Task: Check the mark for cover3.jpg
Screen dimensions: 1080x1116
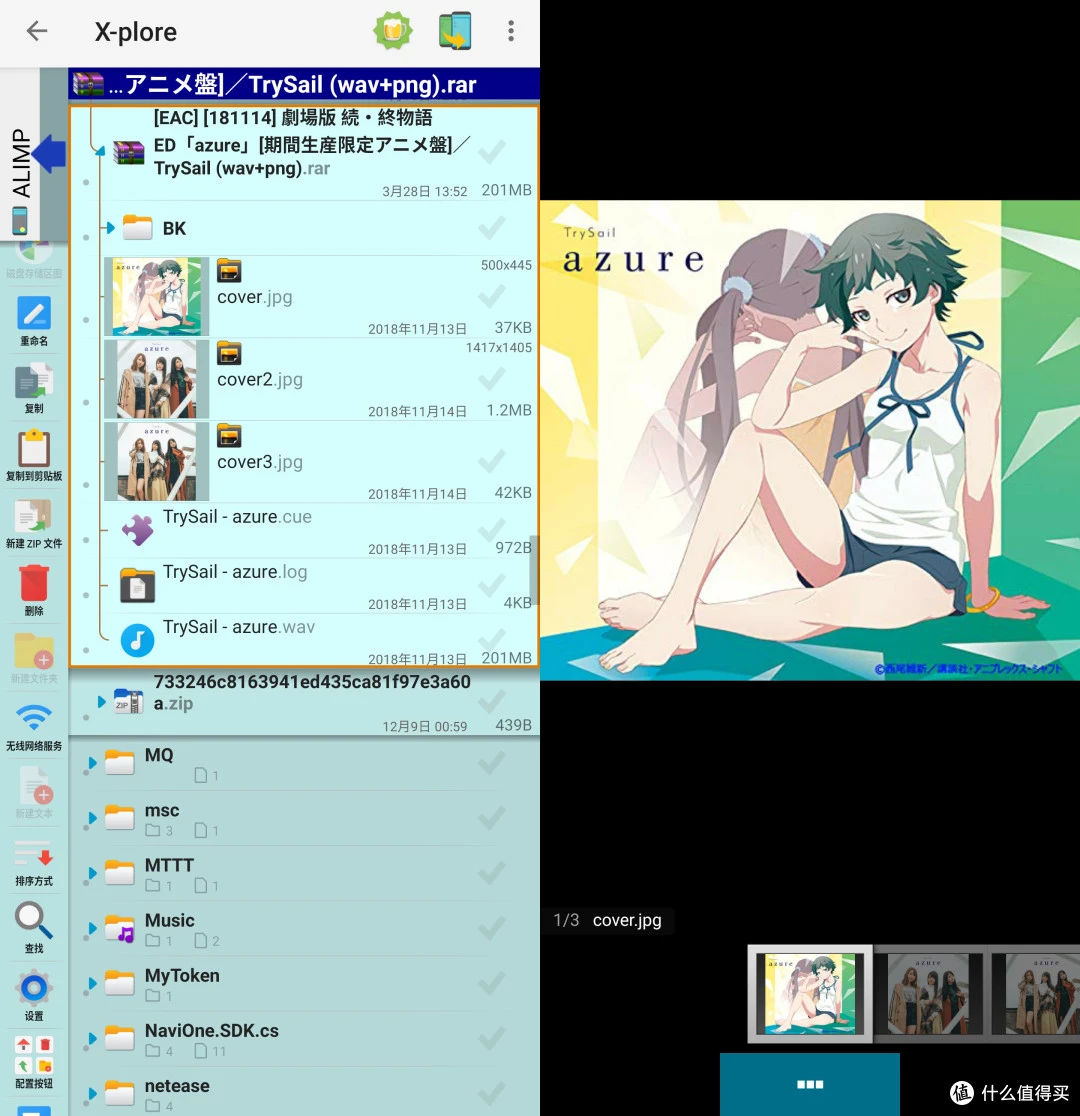Action: 492,461
